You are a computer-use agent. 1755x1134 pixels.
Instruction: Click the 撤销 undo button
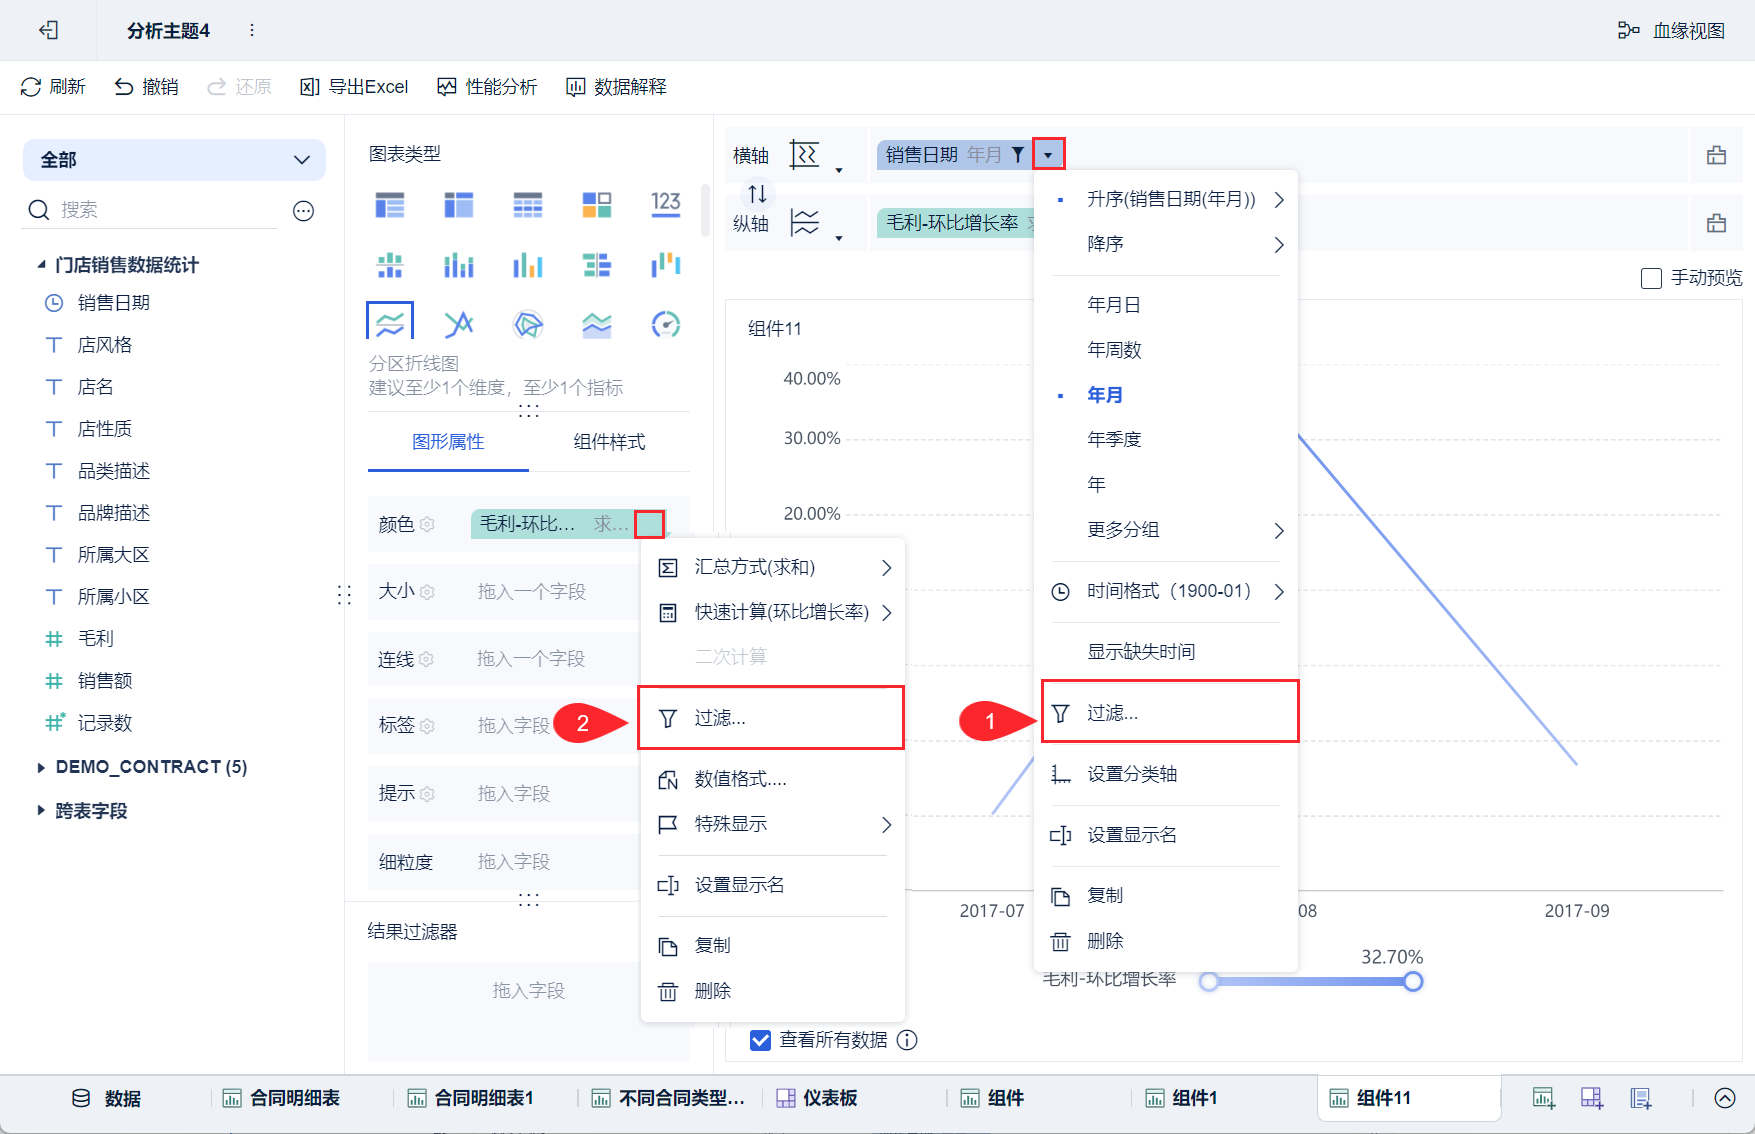point(146,87)
